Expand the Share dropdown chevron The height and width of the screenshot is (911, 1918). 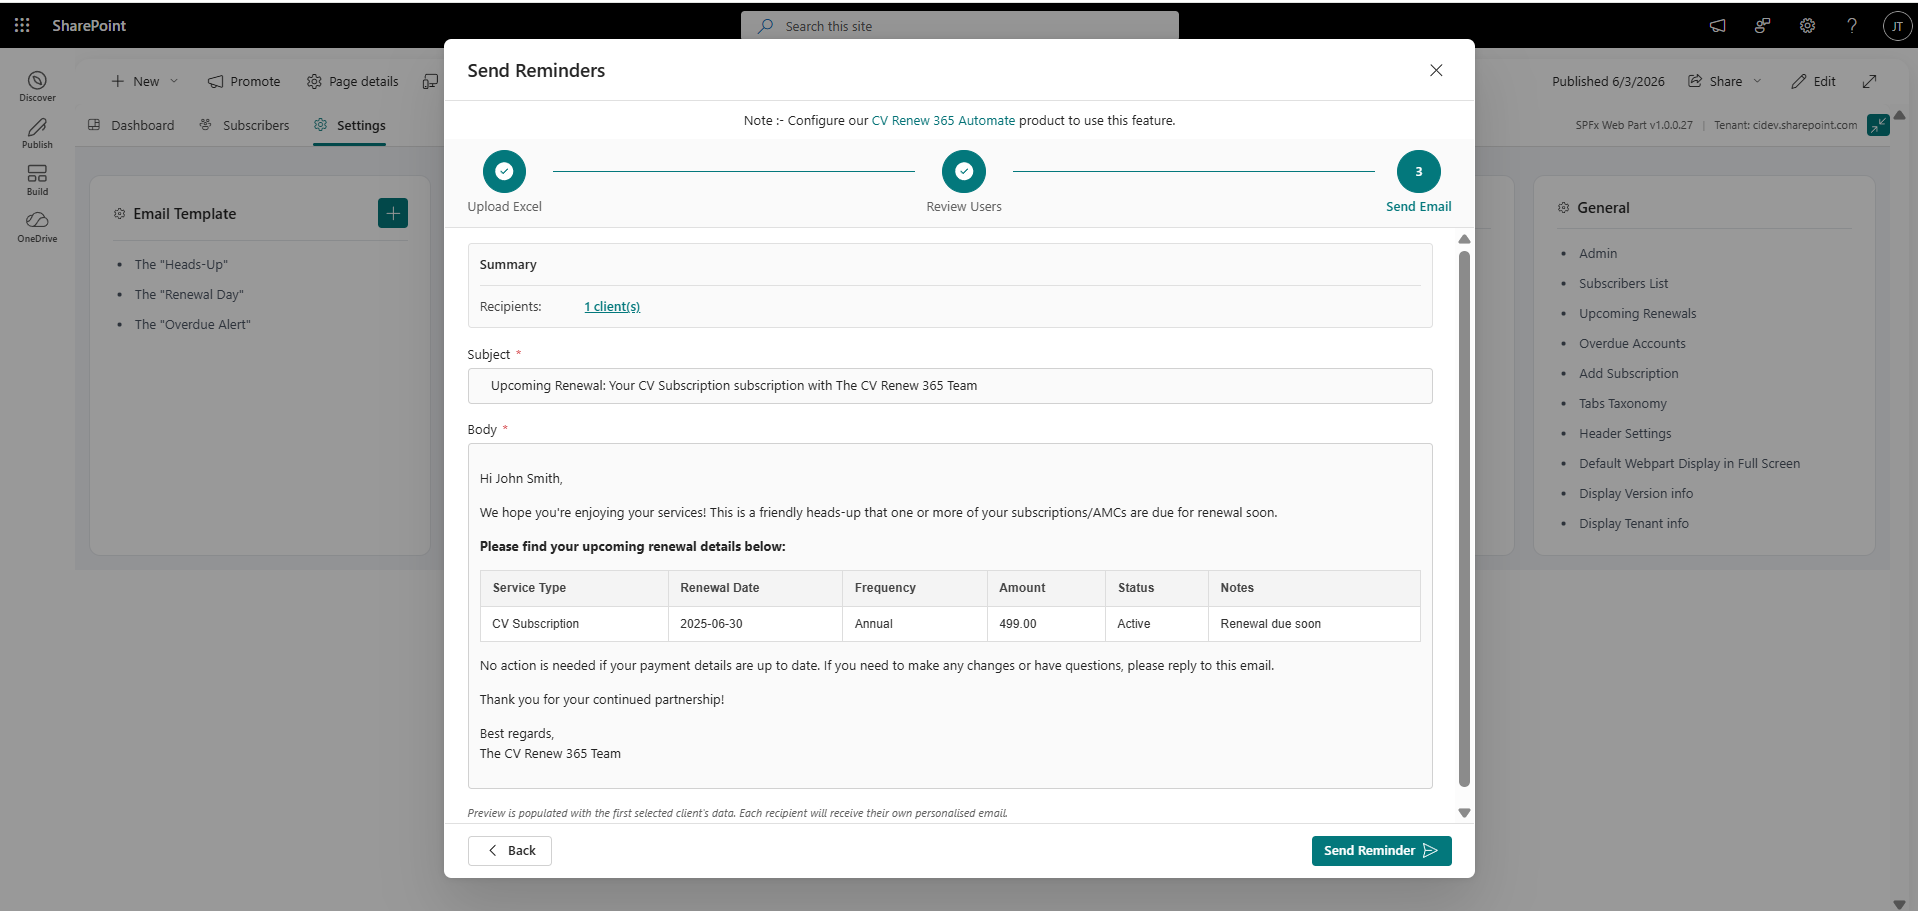click(x=1757, y=81)
